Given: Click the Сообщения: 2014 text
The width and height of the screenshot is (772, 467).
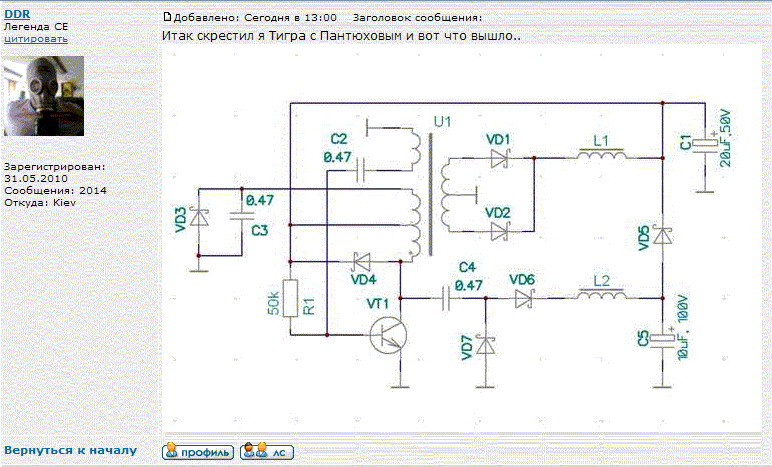Looking at the screenshot, I should [x=55, y=190].
